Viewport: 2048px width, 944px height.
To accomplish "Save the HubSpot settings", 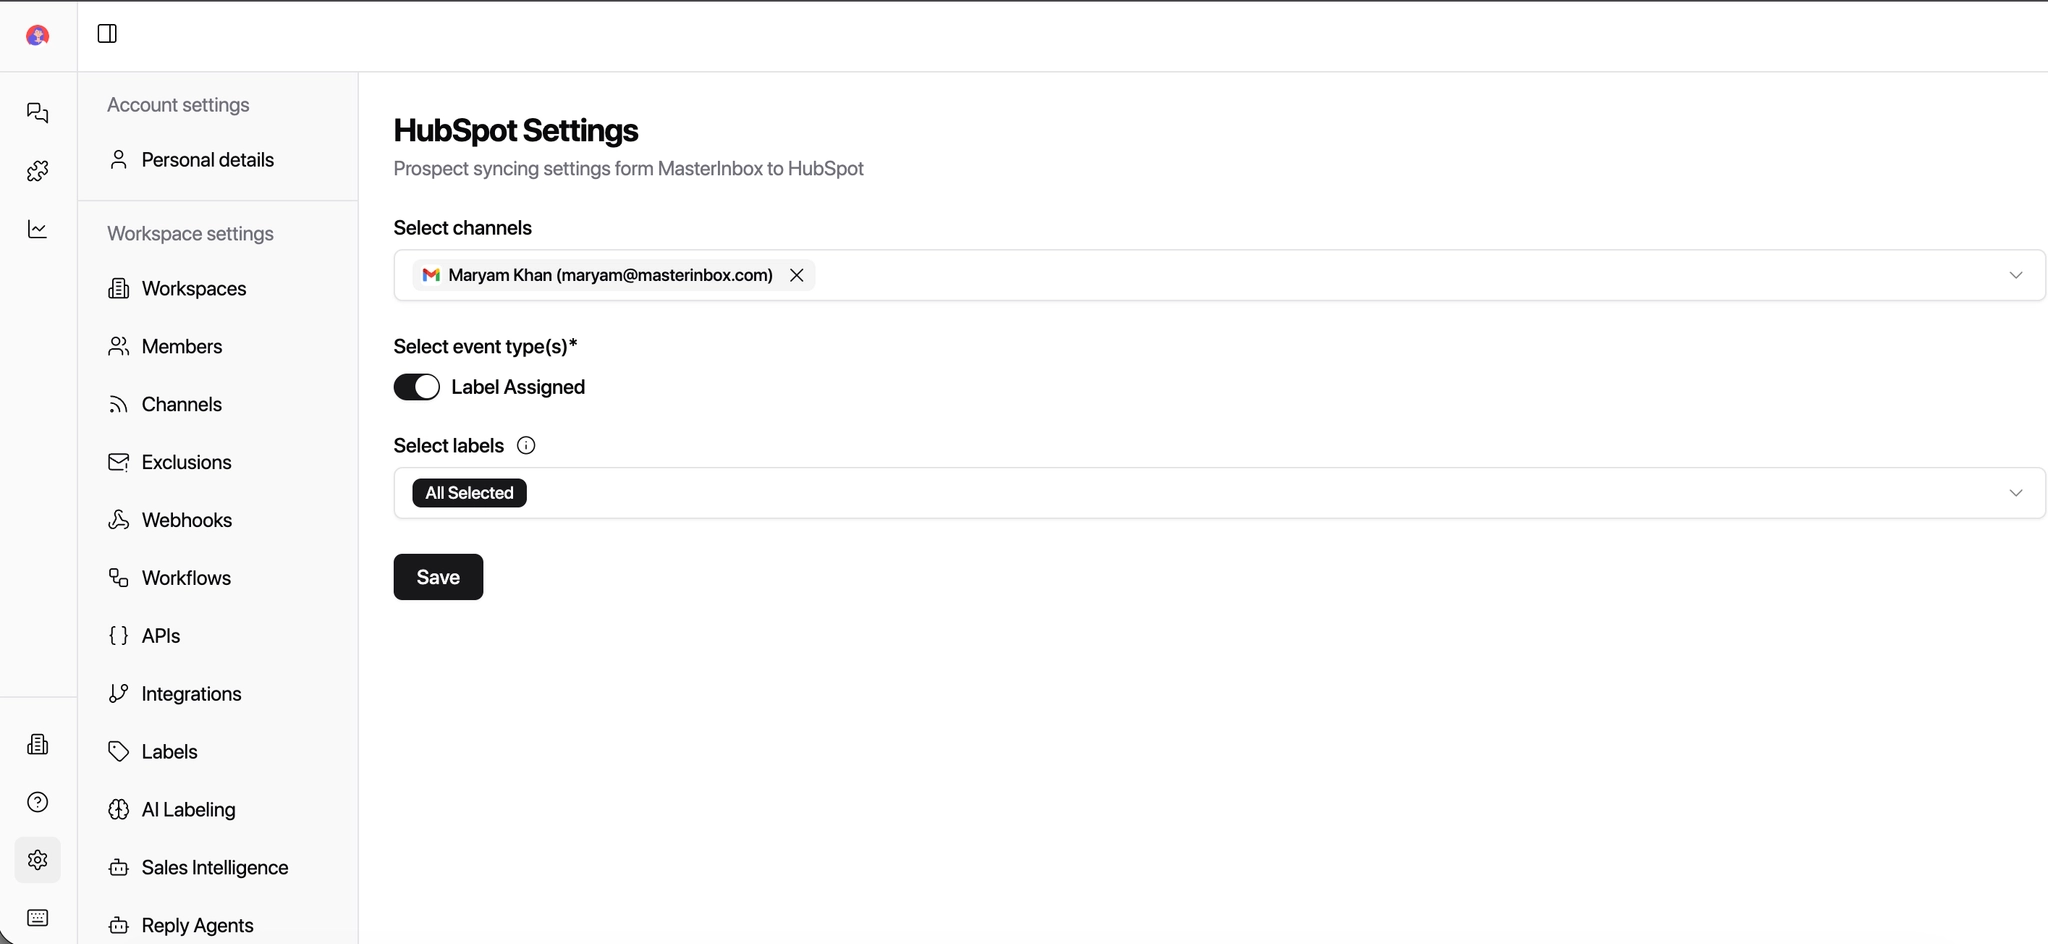I will 438,577.
